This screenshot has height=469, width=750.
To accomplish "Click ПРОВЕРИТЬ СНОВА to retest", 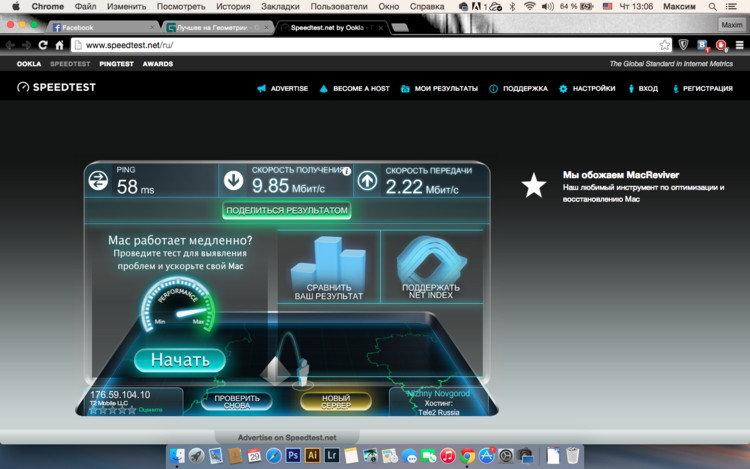I will pyautogui.click(x=237, y=401).
